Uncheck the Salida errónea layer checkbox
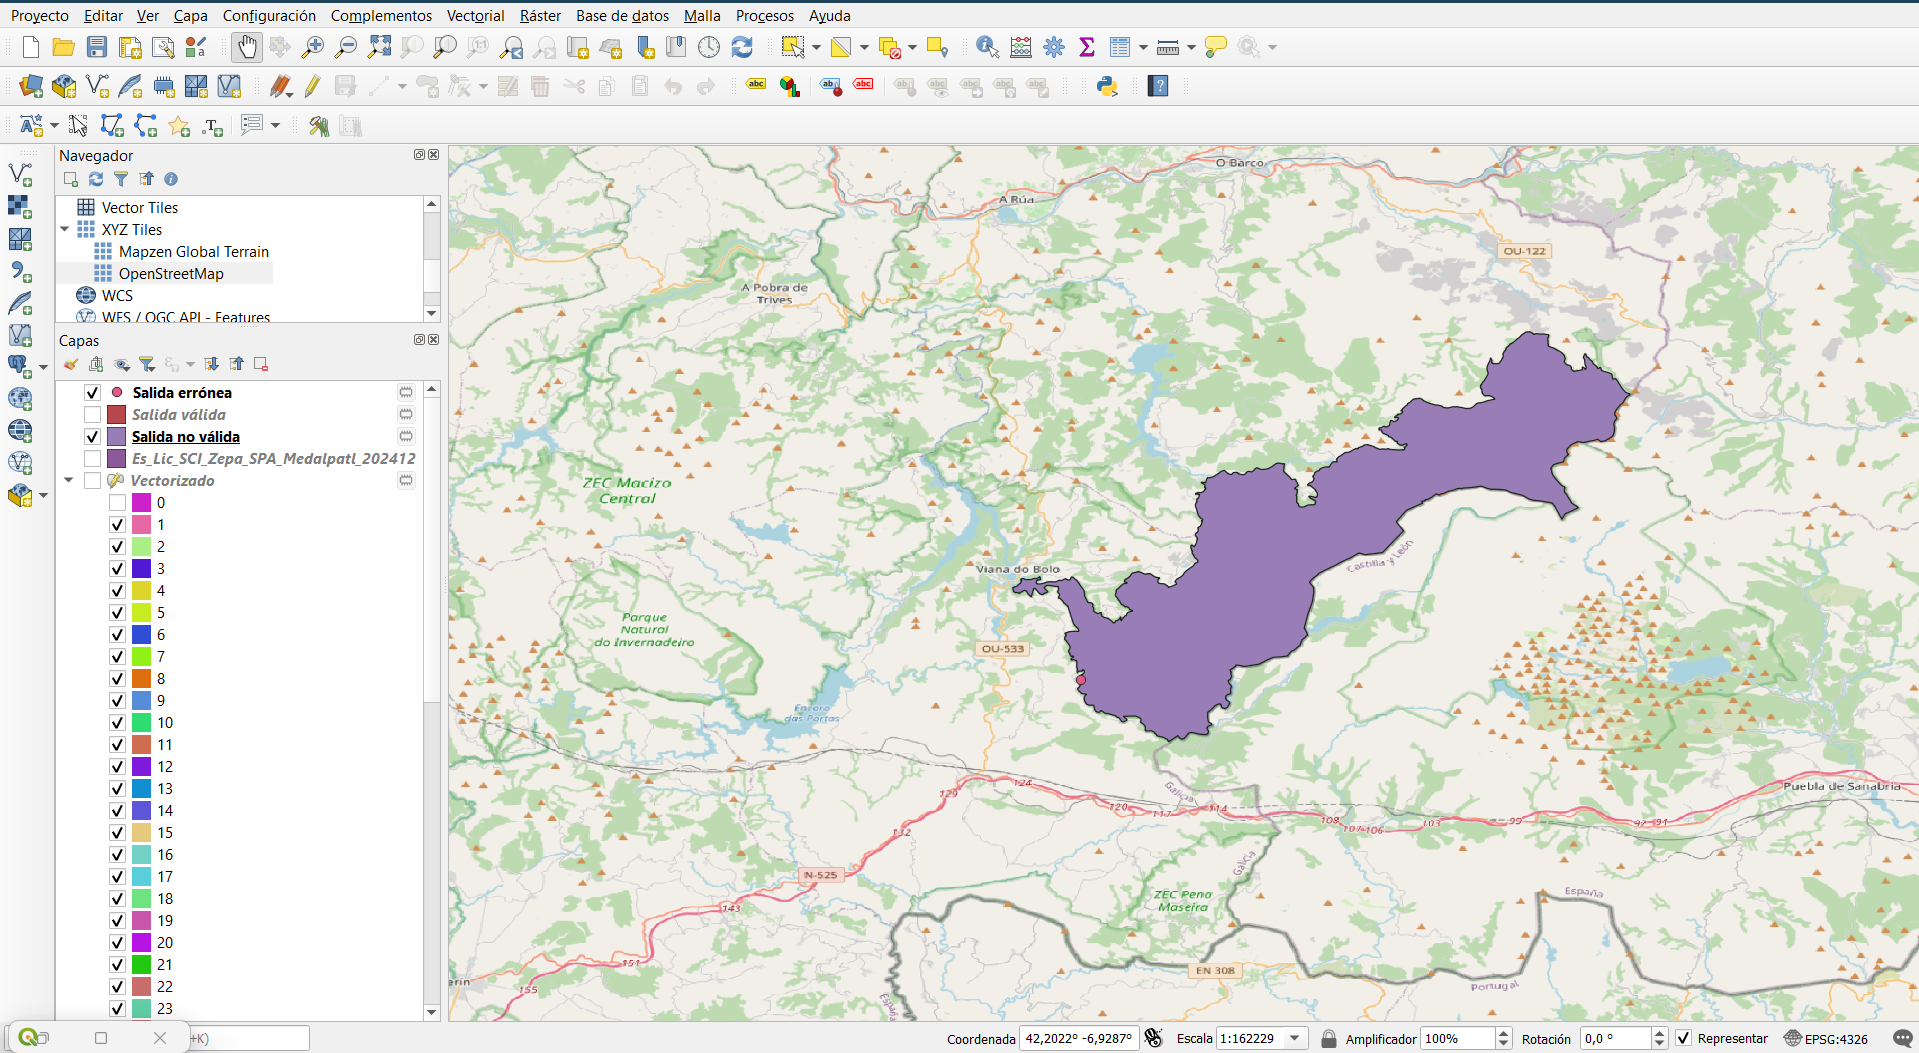The image size is (1919, 1053). tap(93, 393)
